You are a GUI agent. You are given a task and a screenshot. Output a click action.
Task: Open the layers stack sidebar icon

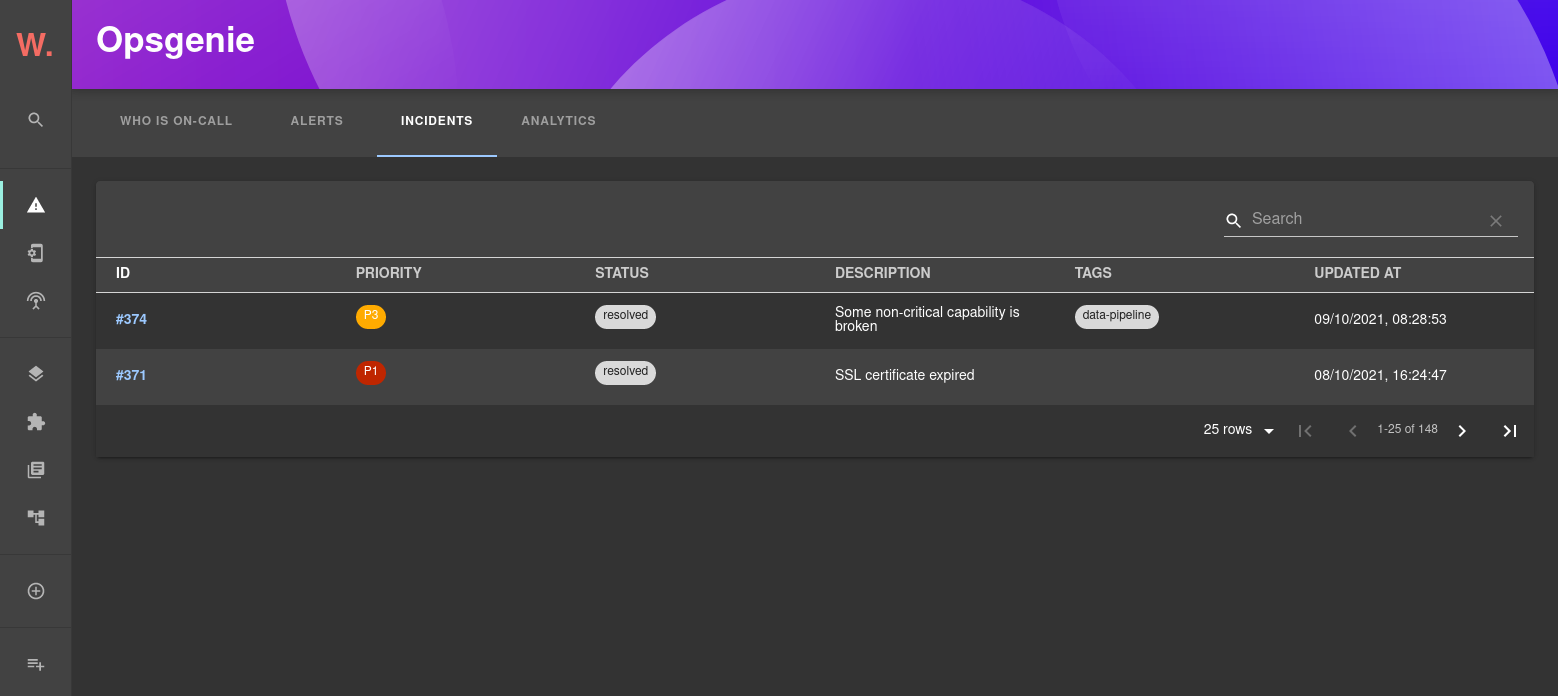36,374
